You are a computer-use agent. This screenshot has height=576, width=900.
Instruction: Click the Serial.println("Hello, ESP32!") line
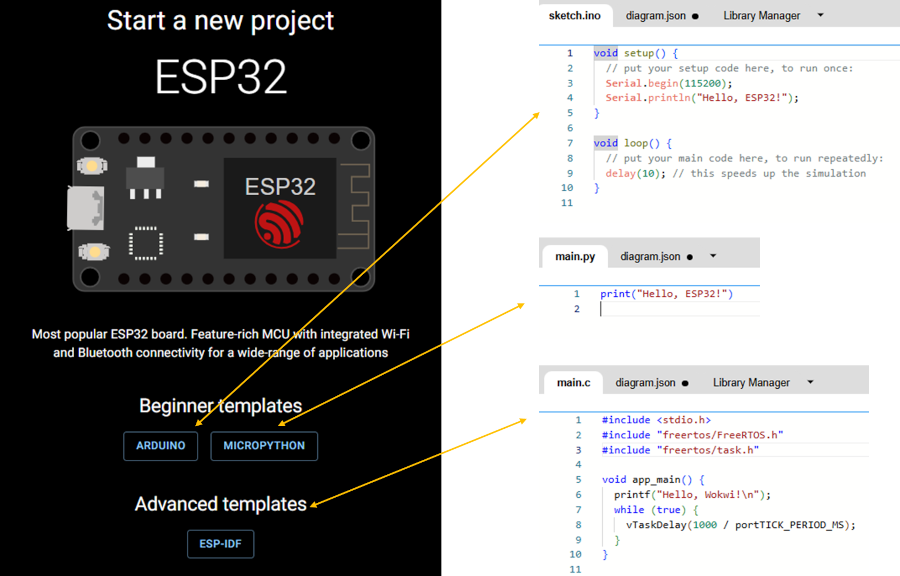(702, 98)
